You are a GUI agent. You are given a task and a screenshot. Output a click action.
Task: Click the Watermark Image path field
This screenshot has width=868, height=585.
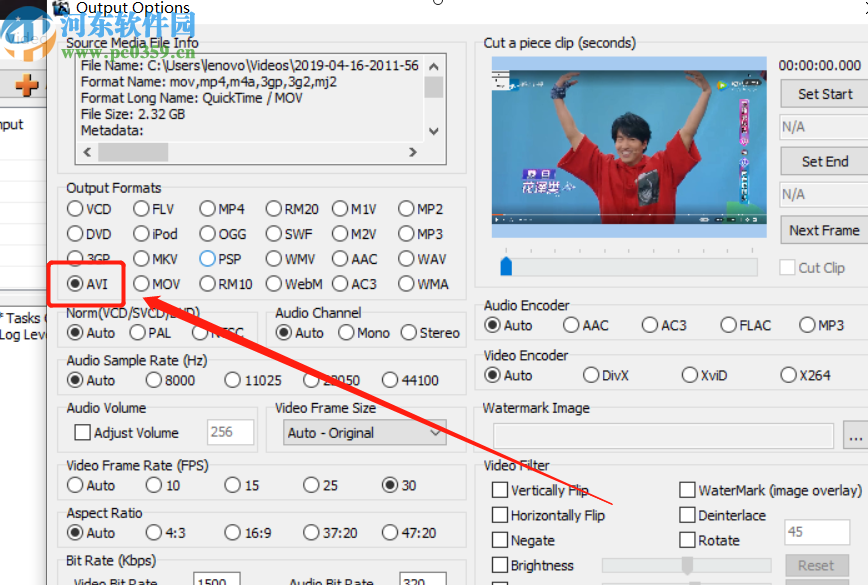pyautogui.click(x=663, y=437)
